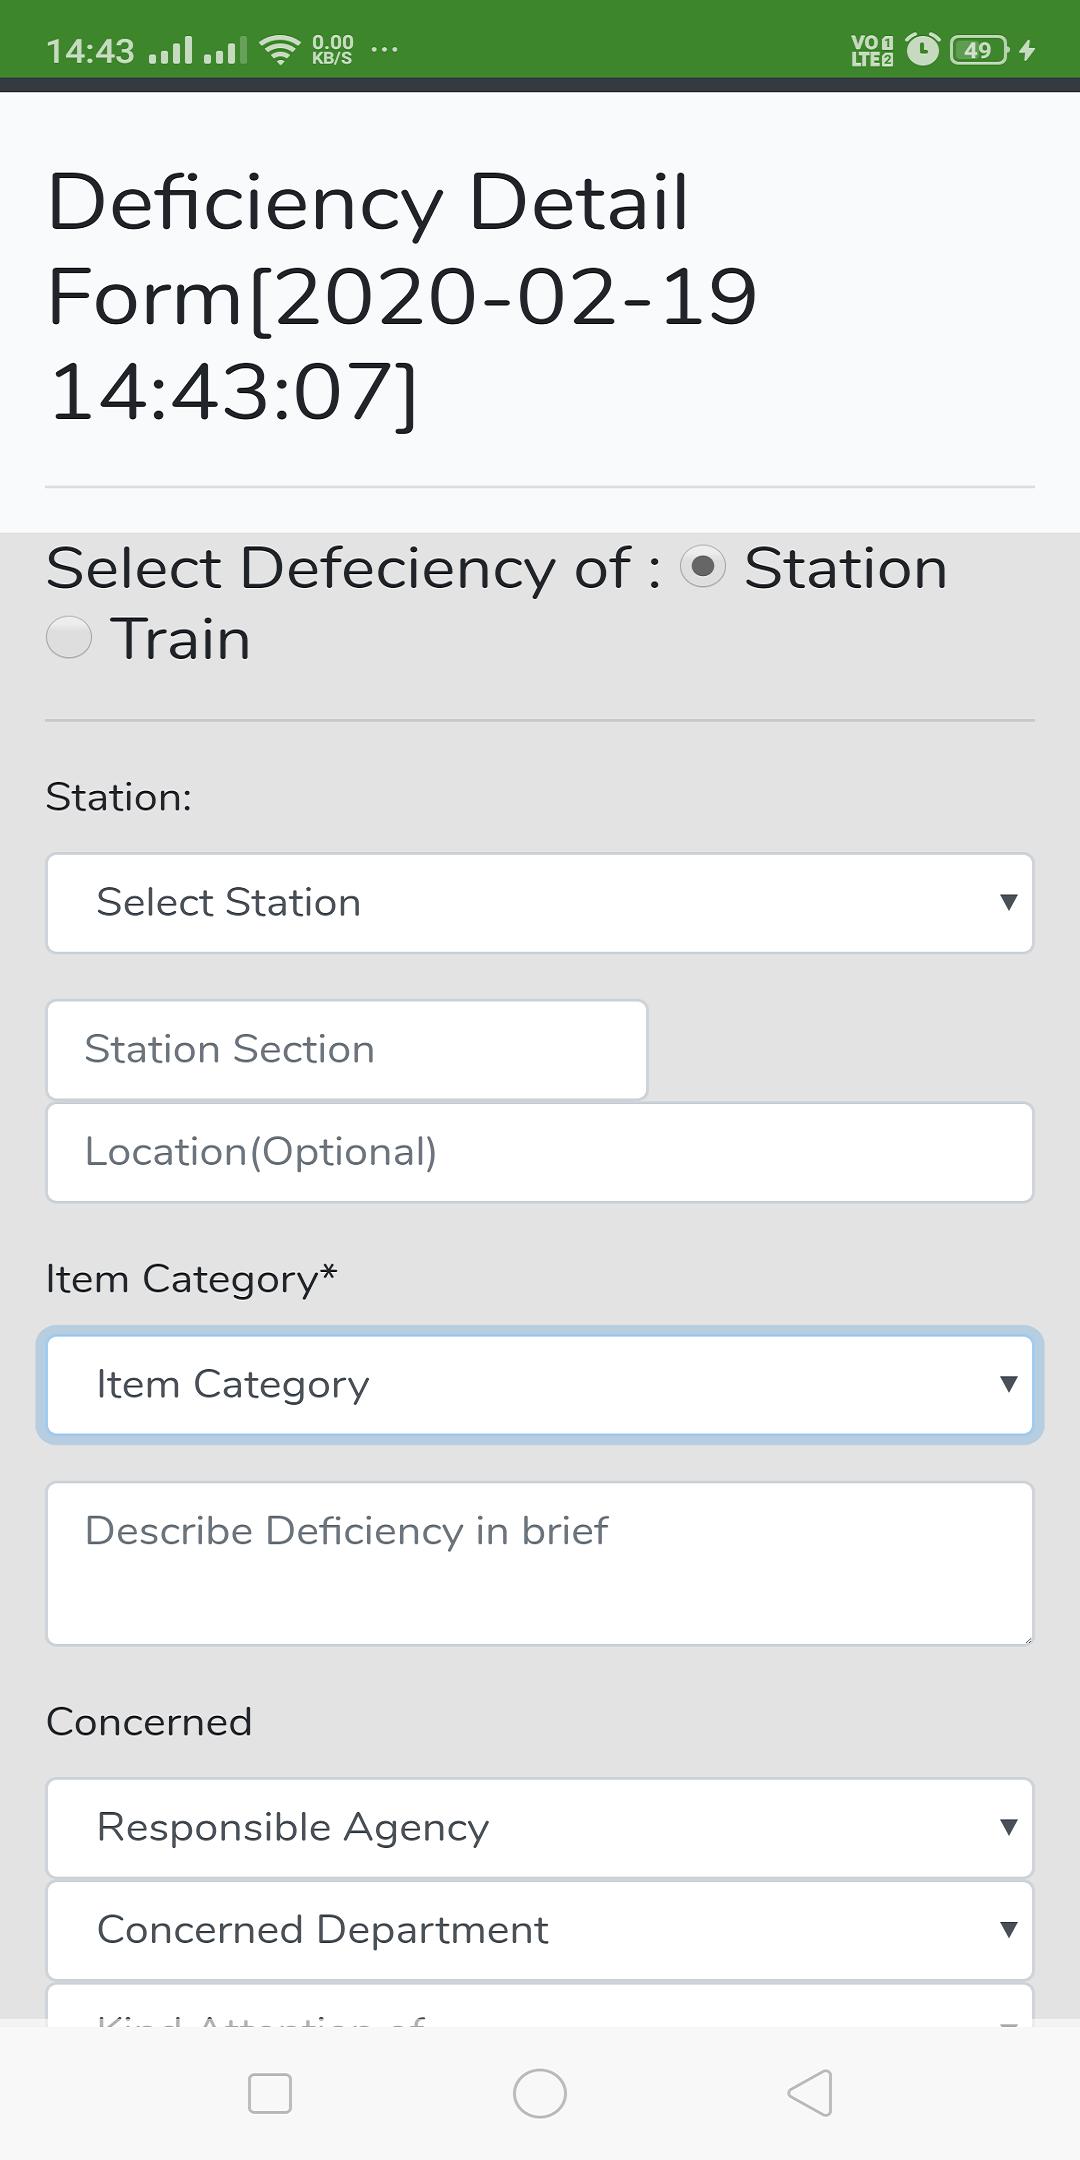Expand the Item Category dropdown
Screen dimensions: 1080x2160
tap(540, 1385)
